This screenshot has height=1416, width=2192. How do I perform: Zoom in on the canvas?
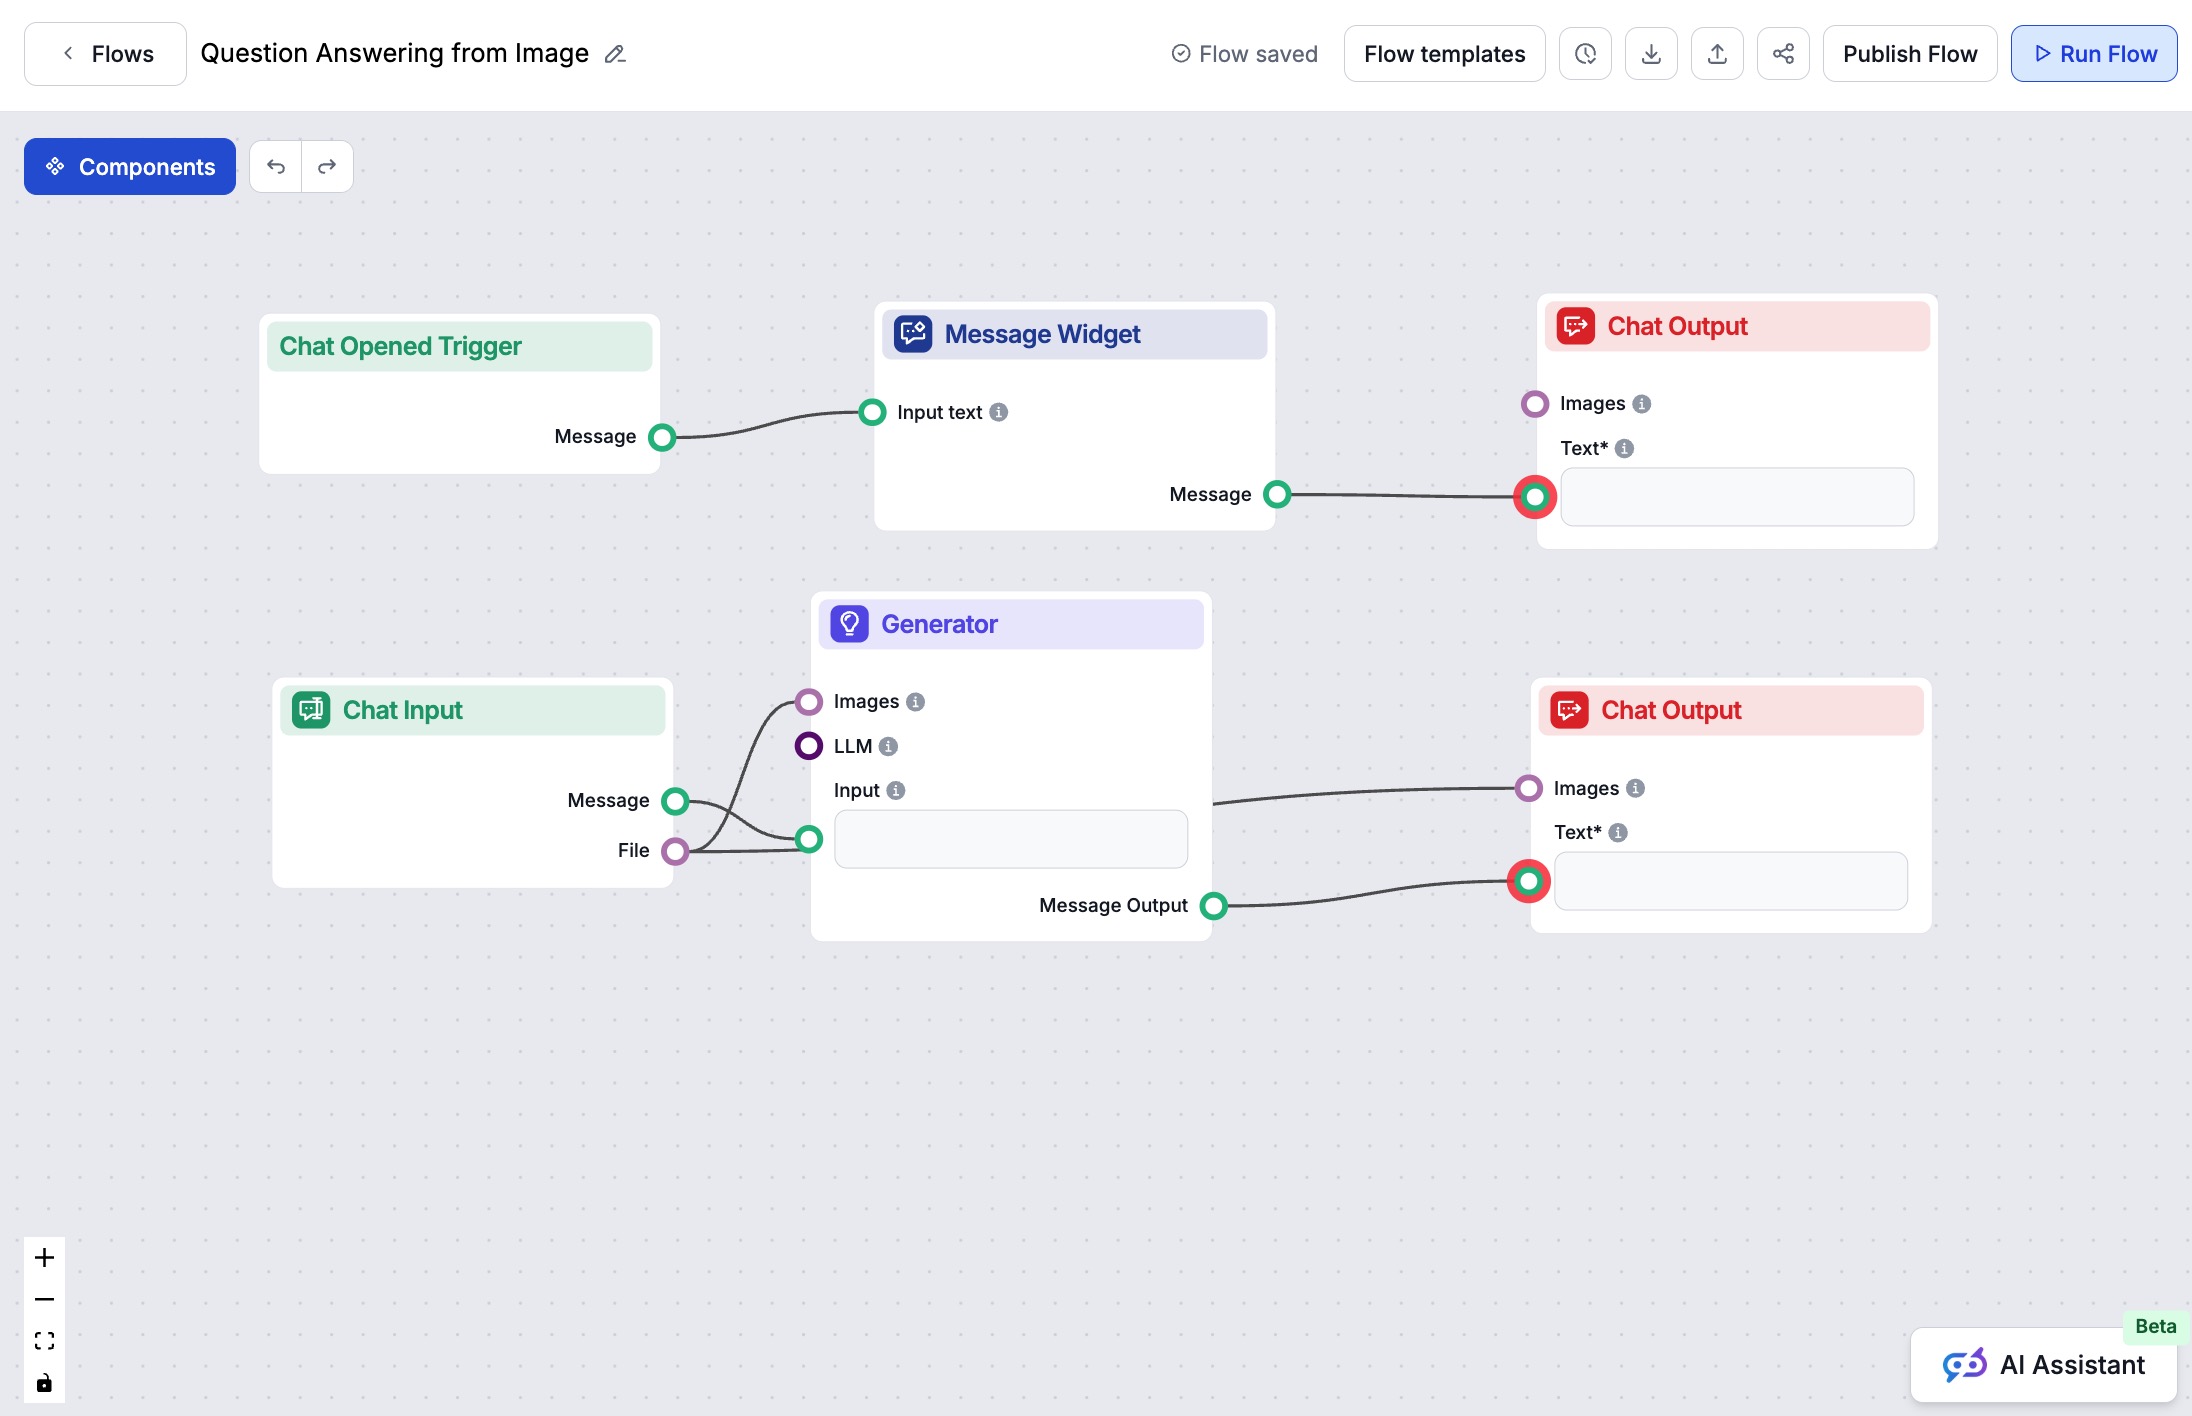[x=44, y=1258]
